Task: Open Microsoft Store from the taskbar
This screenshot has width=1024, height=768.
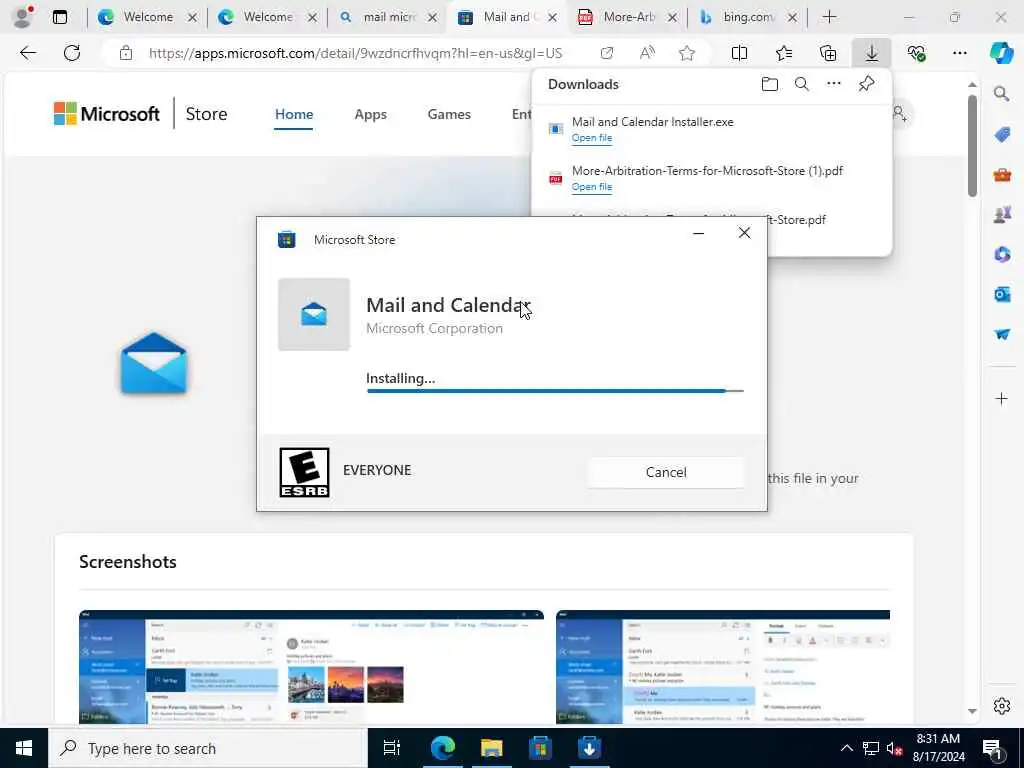Action: coord(540,748)
